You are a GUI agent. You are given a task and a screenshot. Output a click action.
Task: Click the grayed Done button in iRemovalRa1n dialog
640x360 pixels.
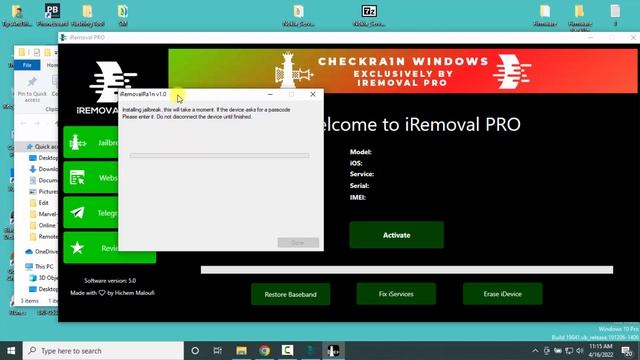(298, 242)
